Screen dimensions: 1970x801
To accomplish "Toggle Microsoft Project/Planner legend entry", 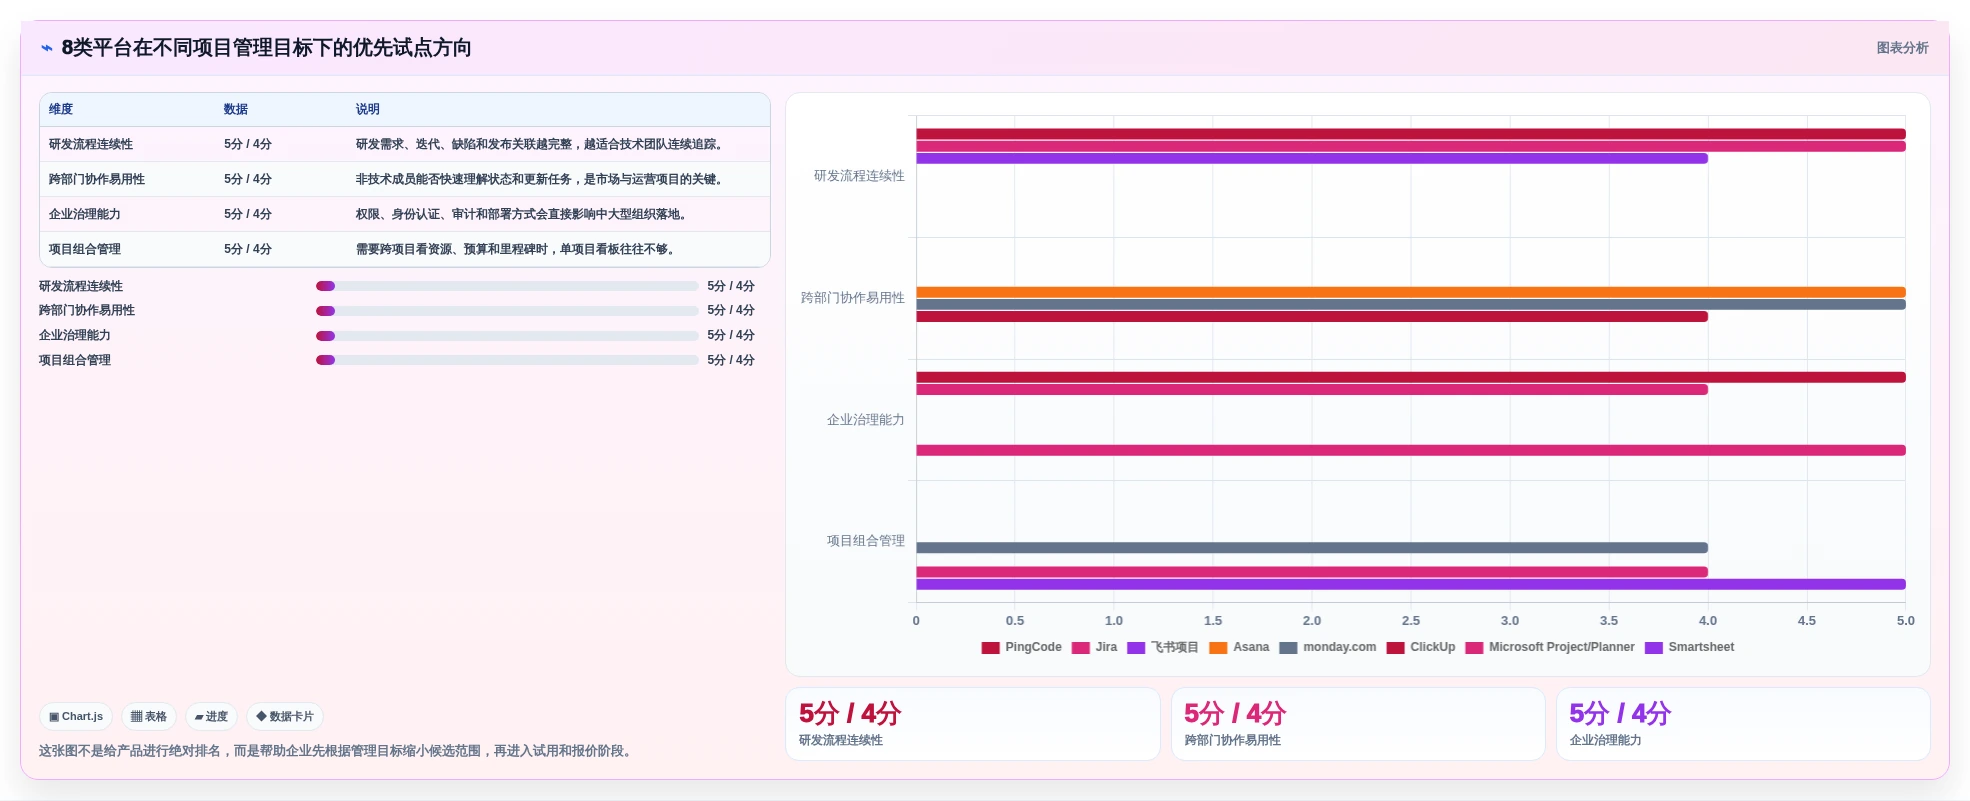I will tap(1549, 647).
